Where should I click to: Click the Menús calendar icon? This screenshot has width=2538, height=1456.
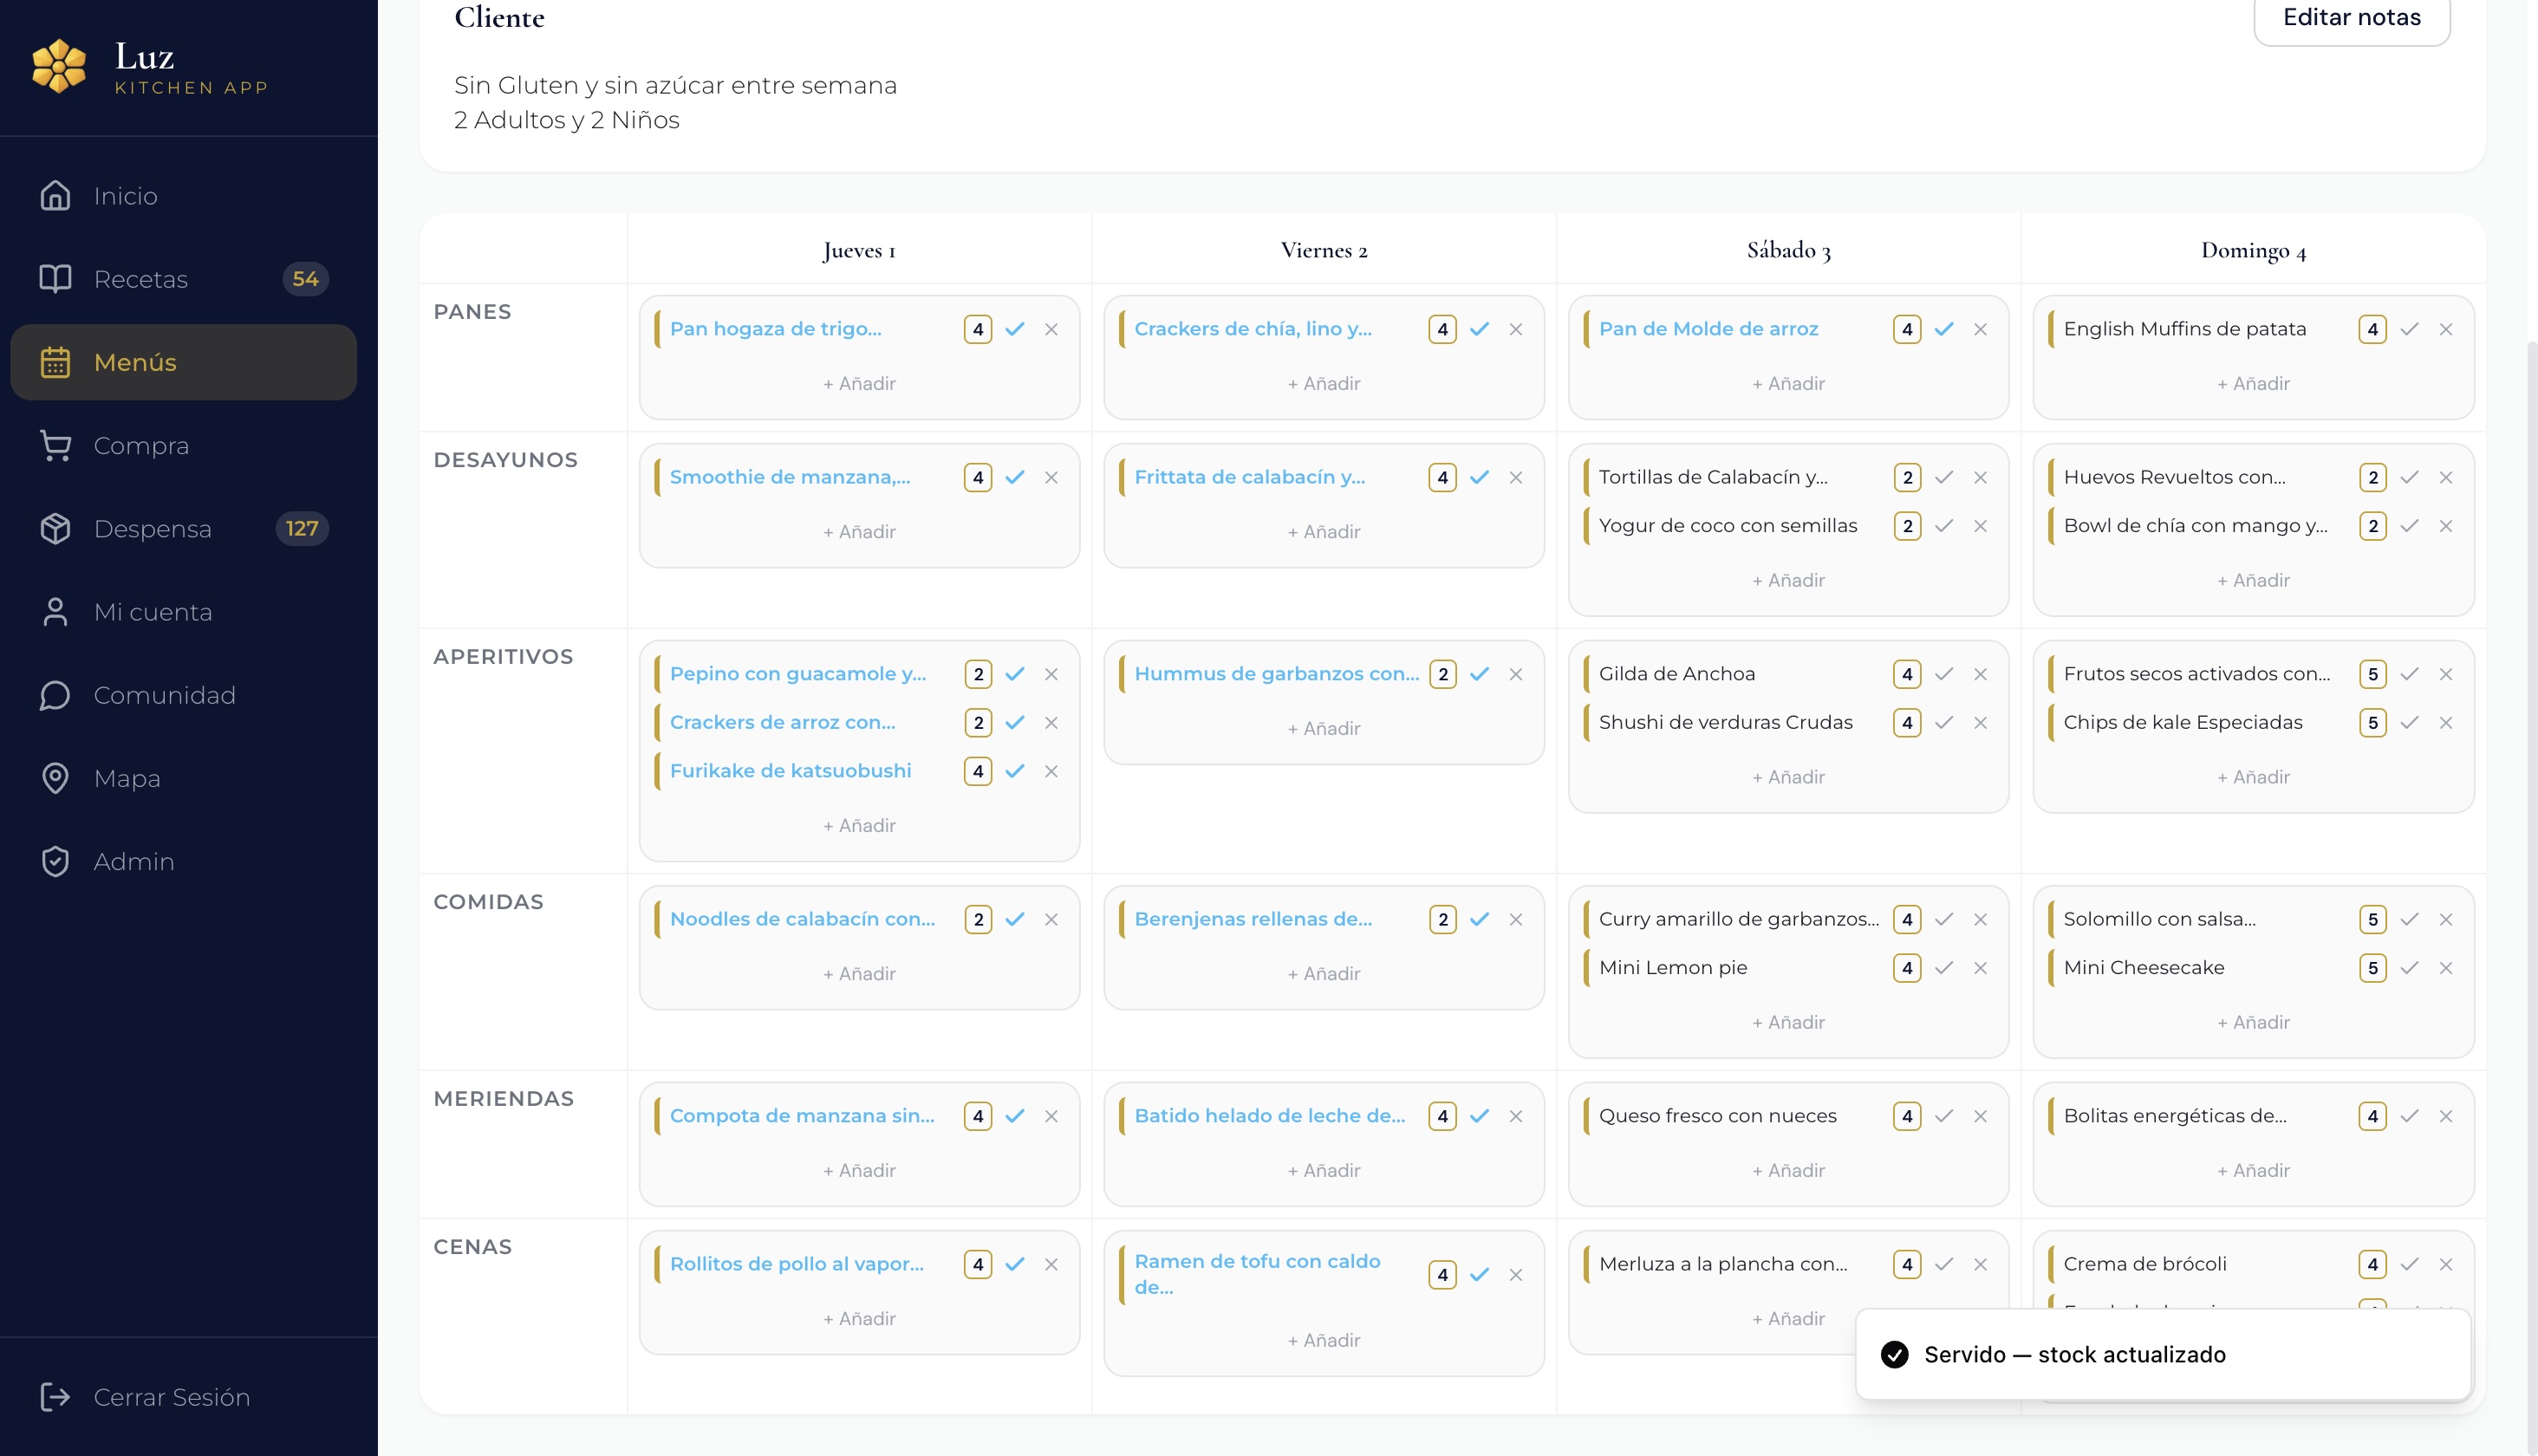[x=55, y=362]
